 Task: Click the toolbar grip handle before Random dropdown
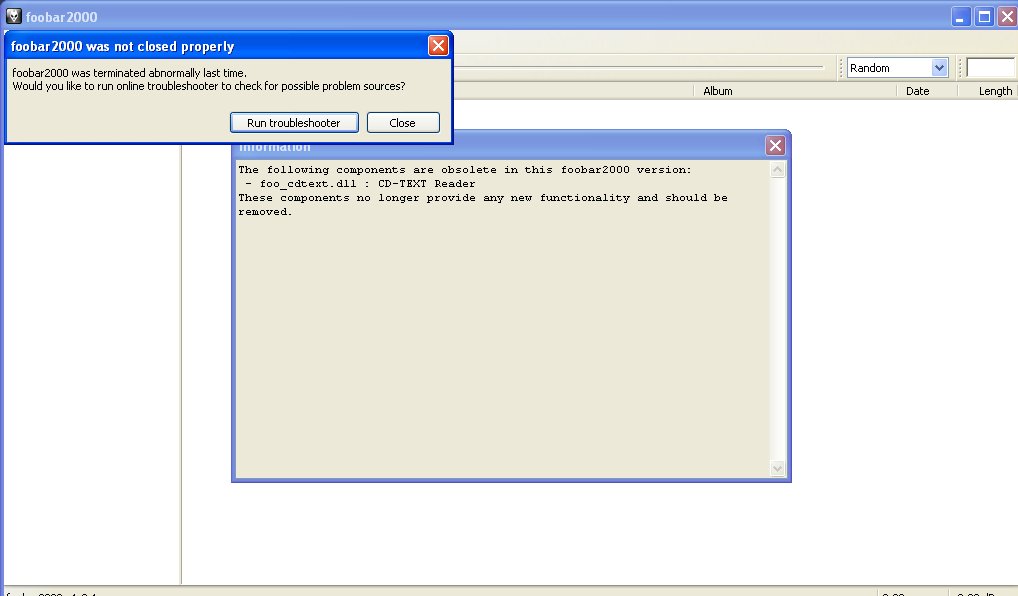pyautogui.click(x=841, y=68)
